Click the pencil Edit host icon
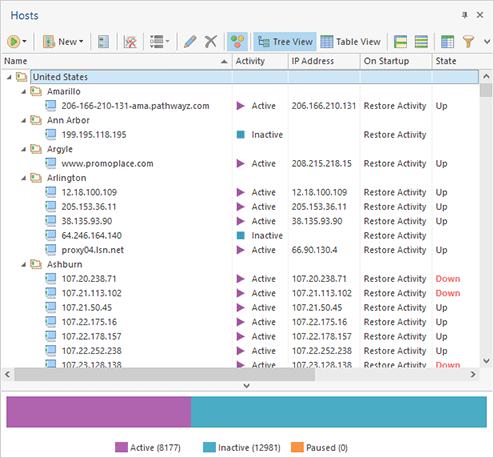494x458 pixels. pyautogui.click(x=190, y=42)
